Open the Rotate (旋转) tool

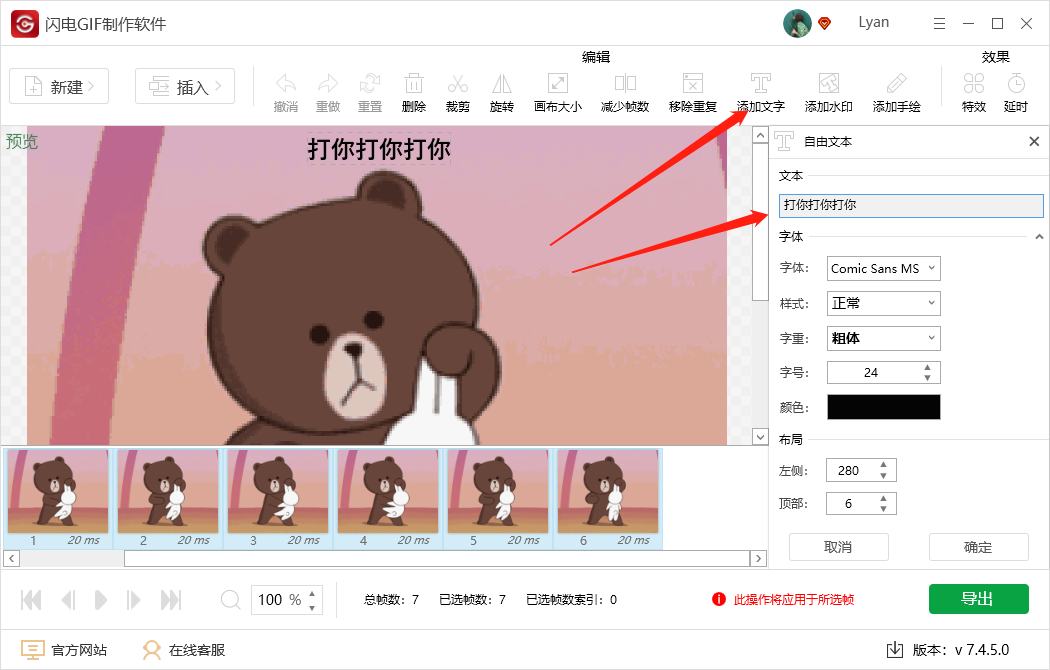coord(502,84)
